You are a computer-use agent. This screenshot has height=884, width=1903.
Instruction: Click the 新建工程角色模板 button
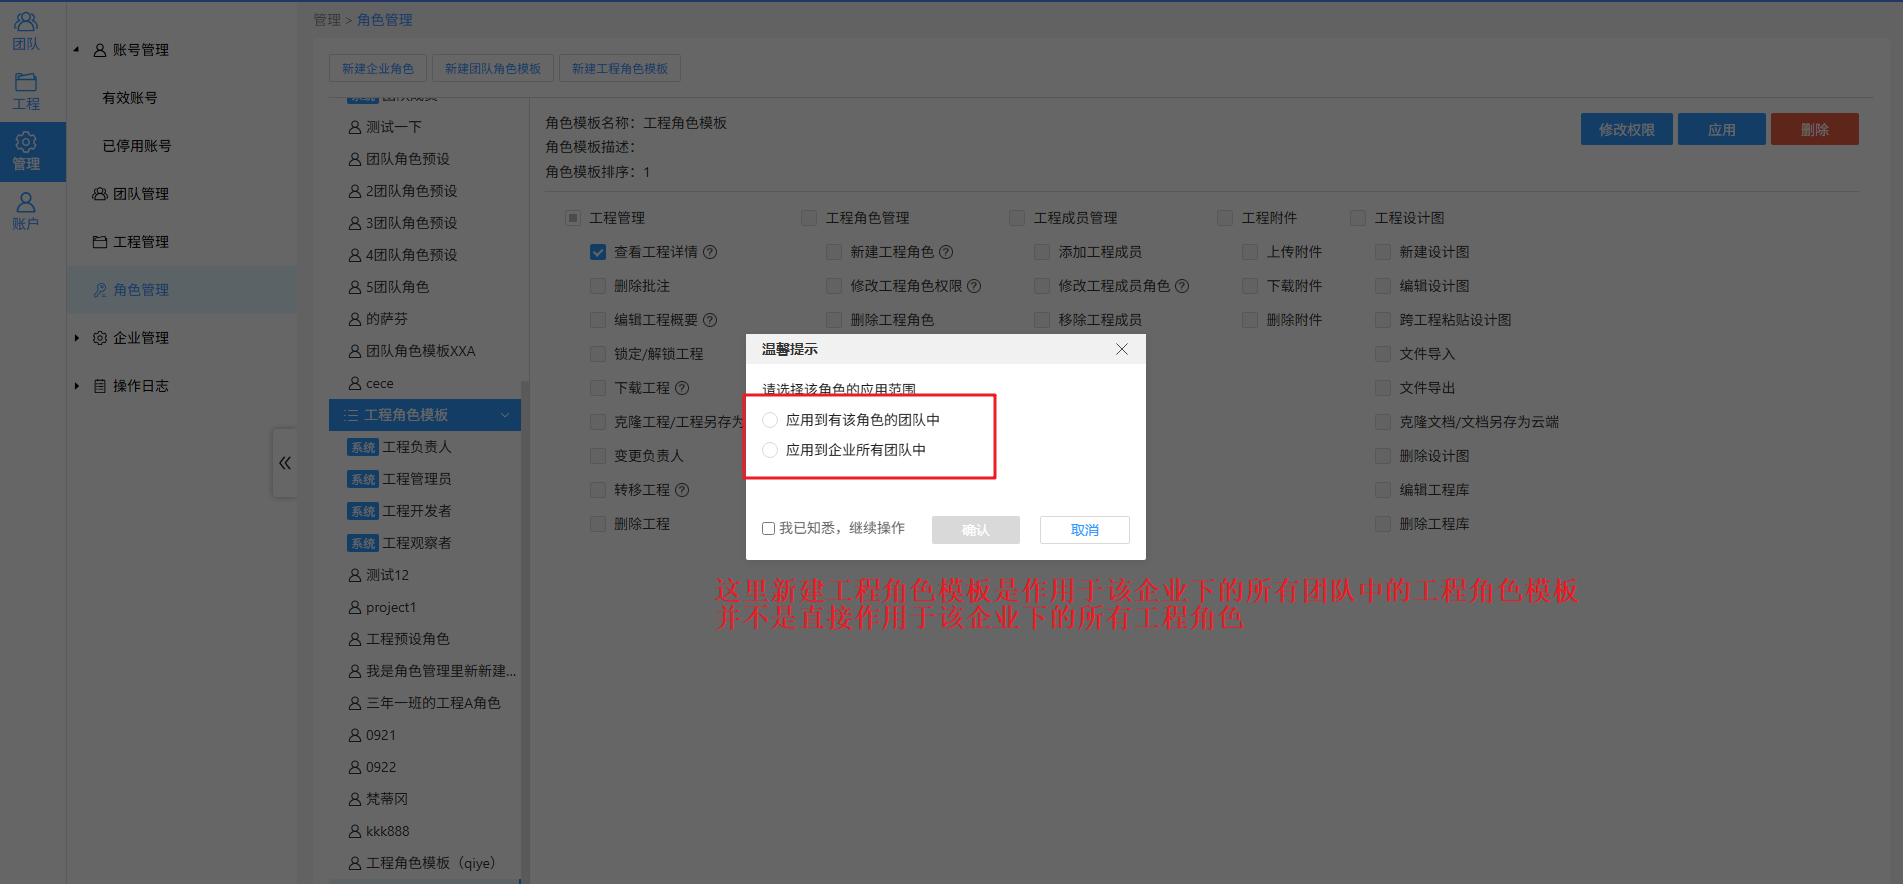click(x=620, y=68)
